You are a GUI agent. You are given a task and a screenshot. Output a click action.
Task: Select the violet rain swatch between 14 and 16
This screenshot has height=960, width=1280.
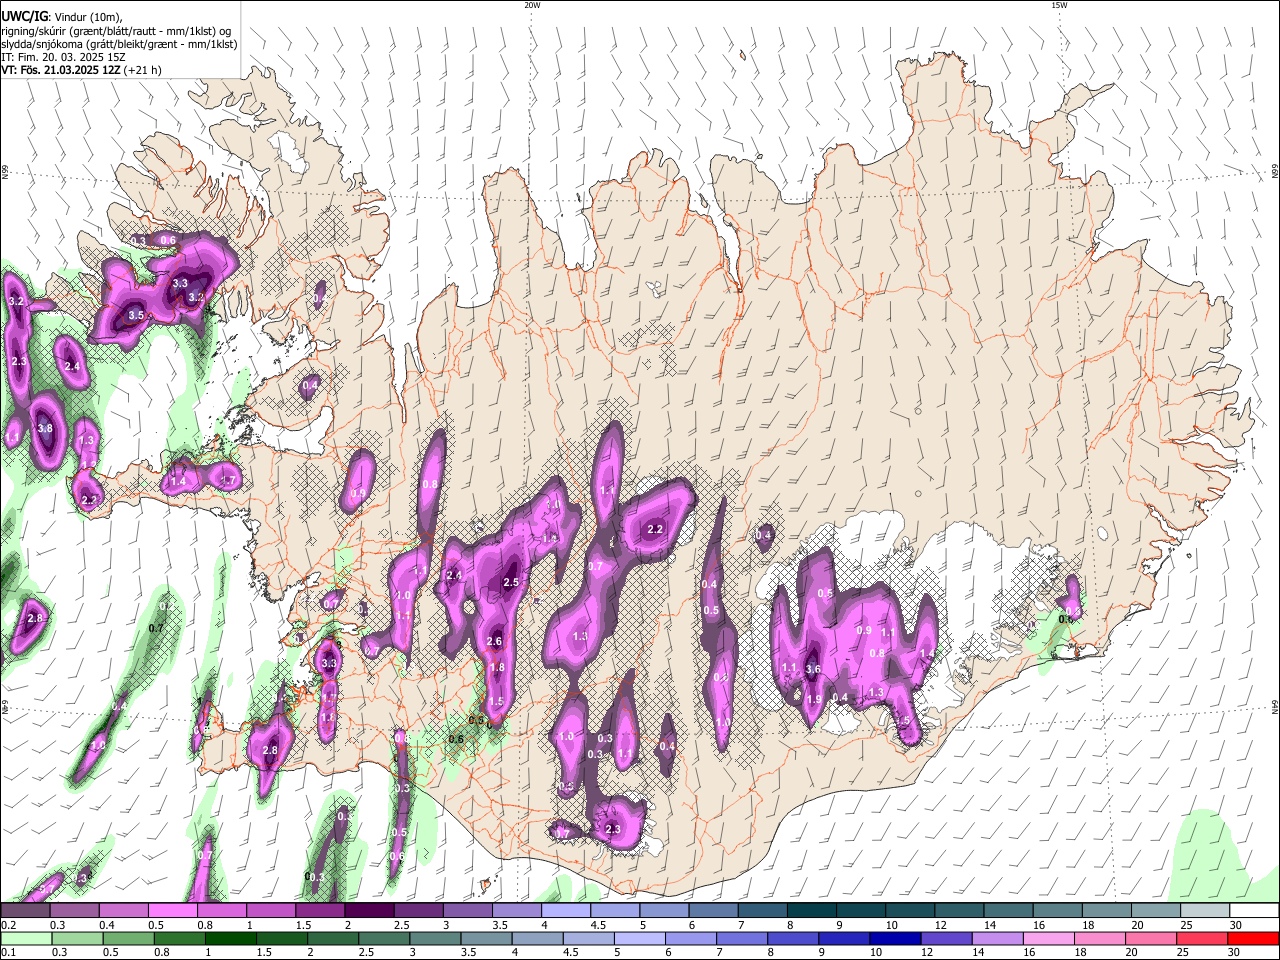click(997, 938)
